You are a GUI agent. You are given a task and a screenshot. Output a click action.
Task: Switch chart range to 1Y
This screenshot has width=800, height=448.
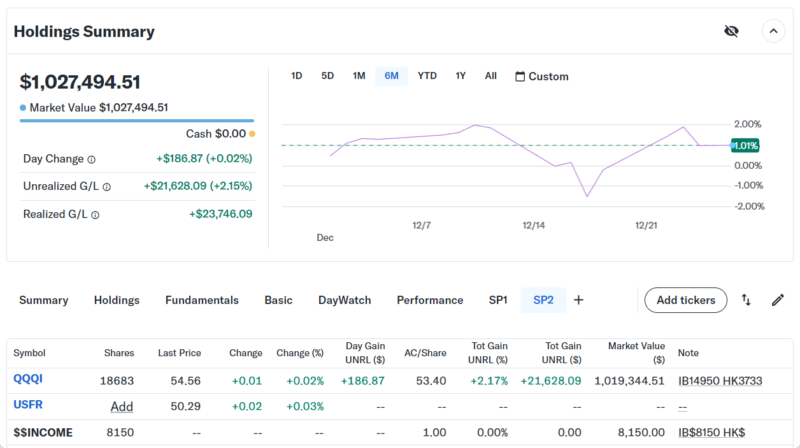460,76
